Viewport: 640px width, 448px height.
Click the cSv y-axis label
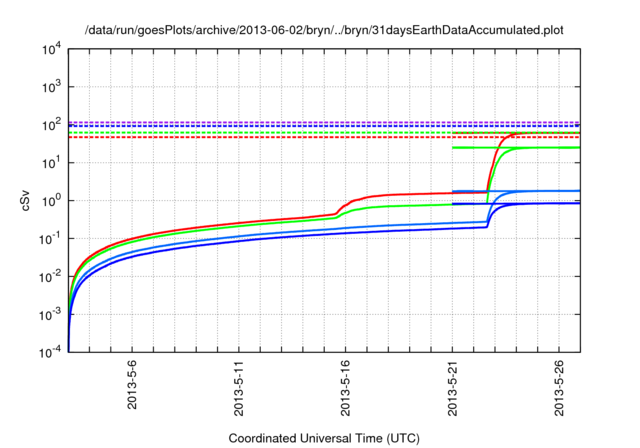pyautogui.click(x=27, y=200)
